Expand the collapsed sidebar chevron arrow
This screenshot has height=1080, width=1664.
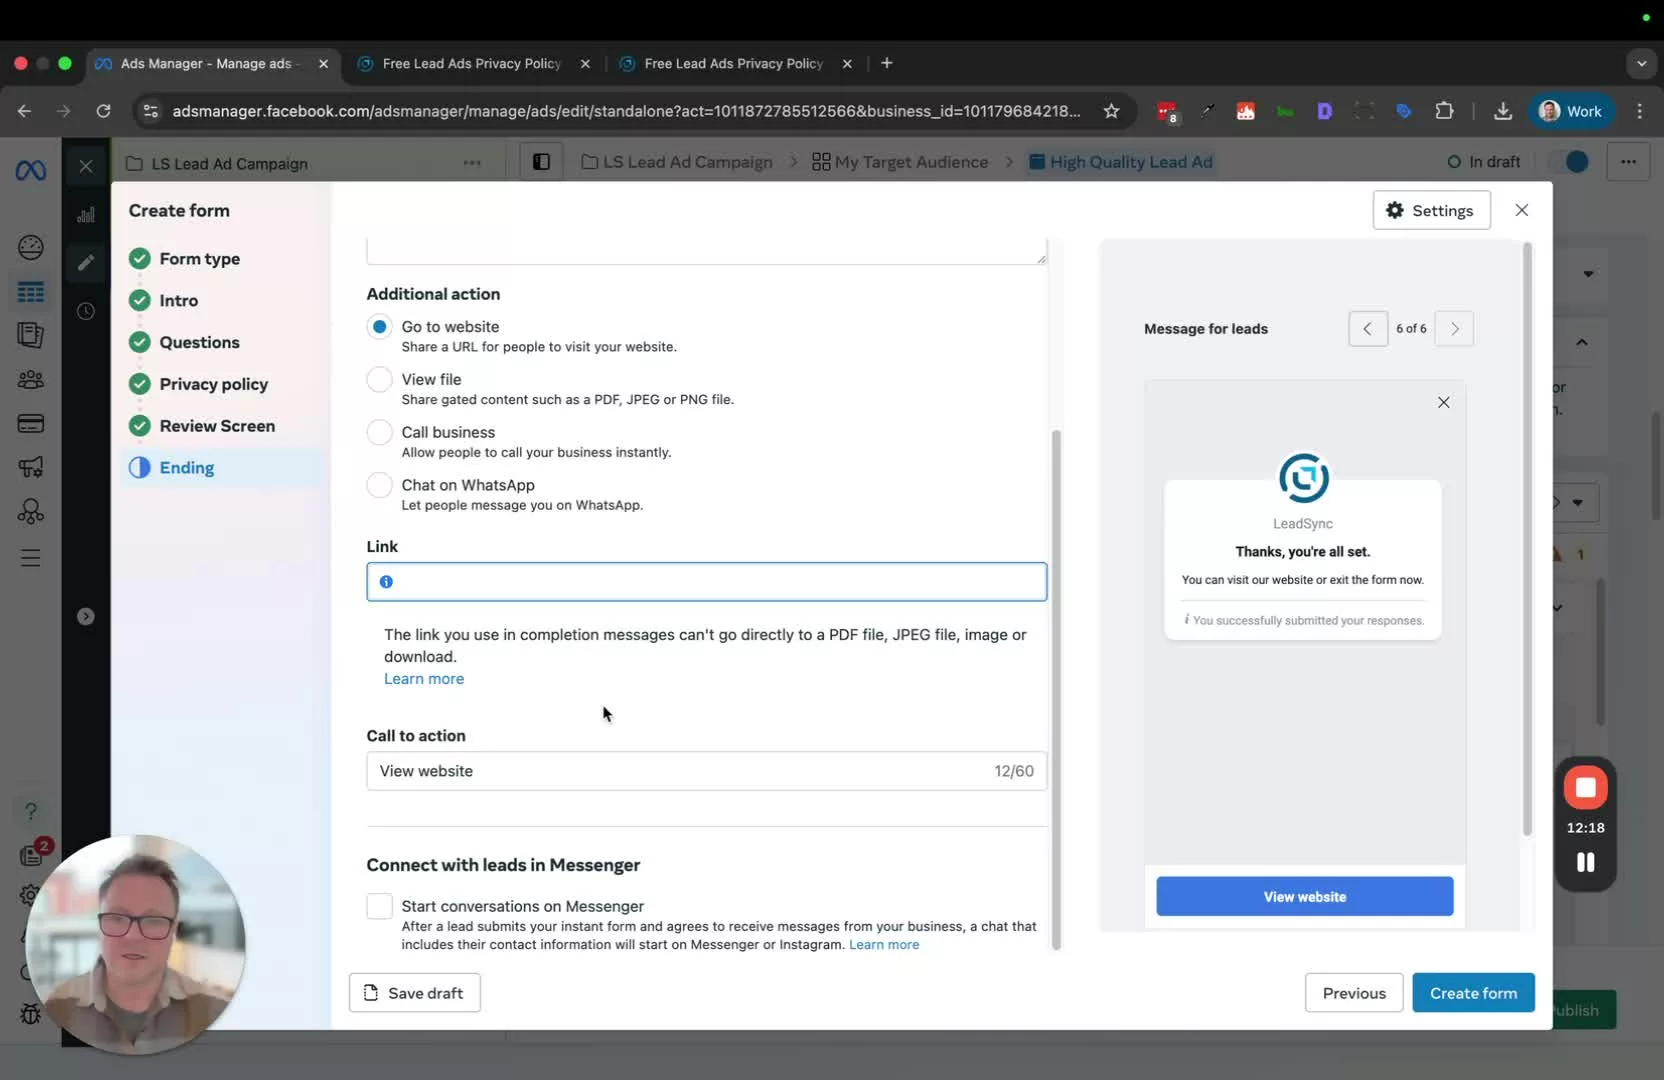[x=86, y=617]
